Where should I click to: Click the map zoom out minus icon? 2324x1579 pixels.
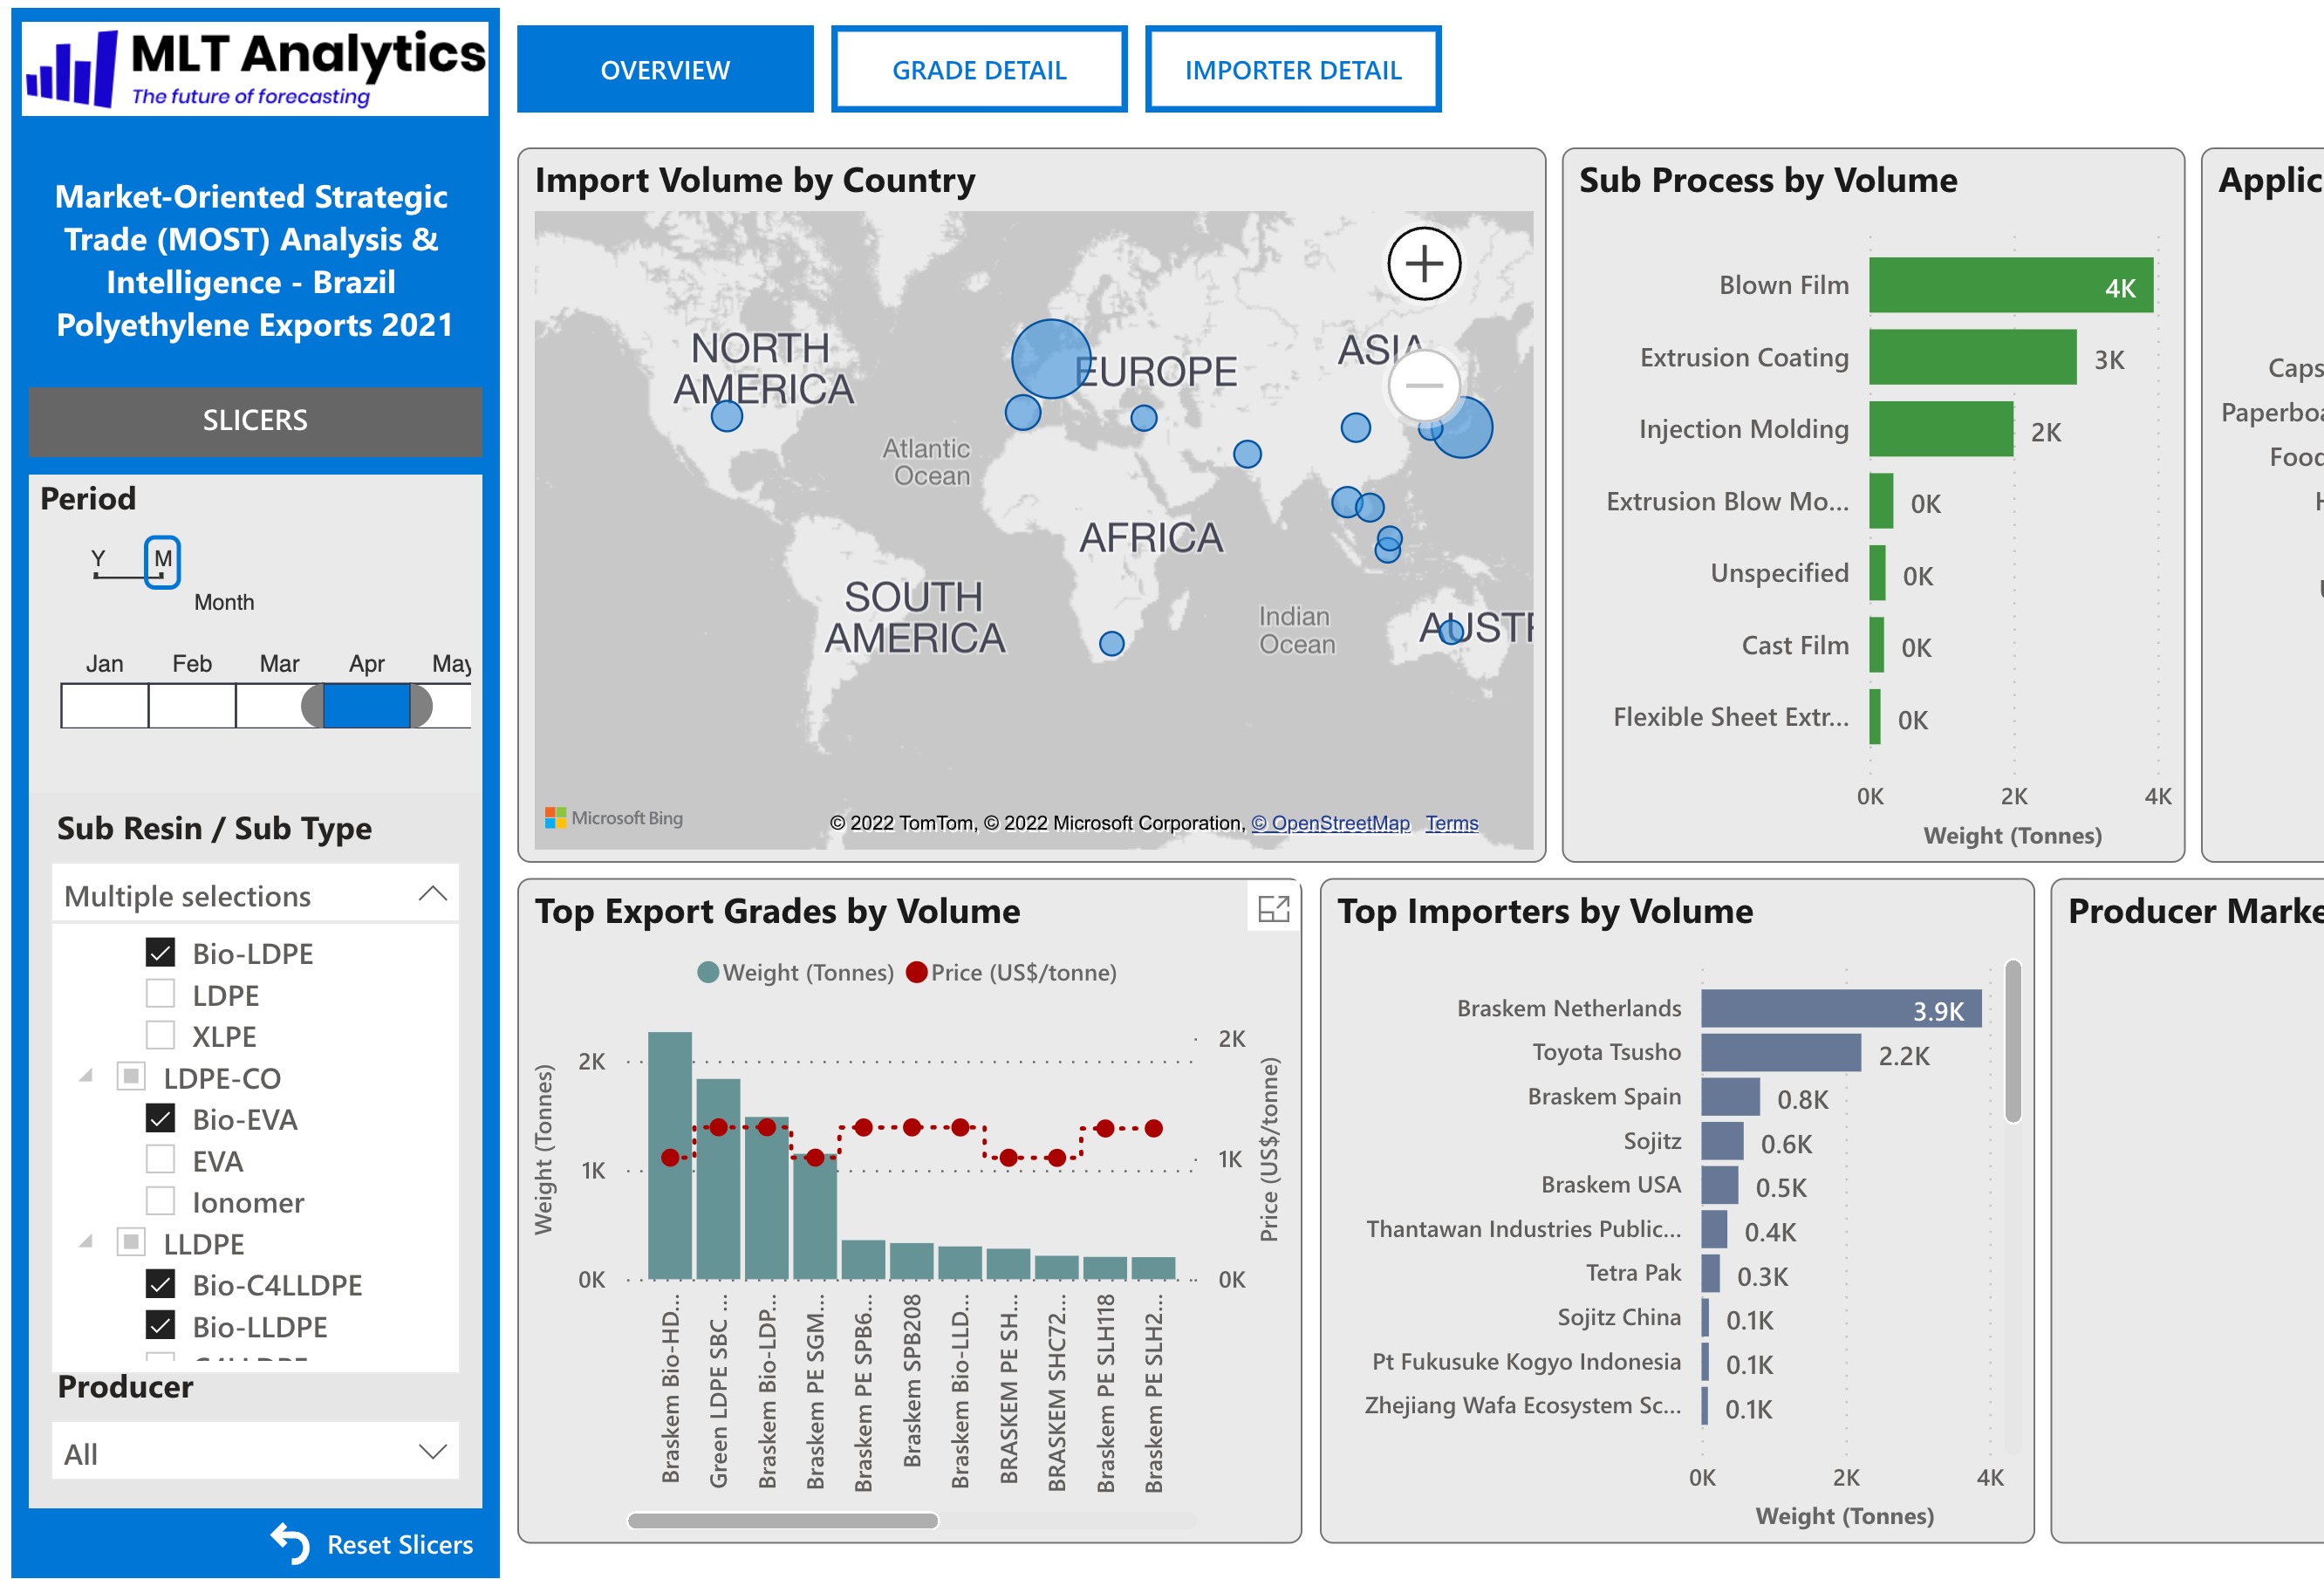point(1423,385)
